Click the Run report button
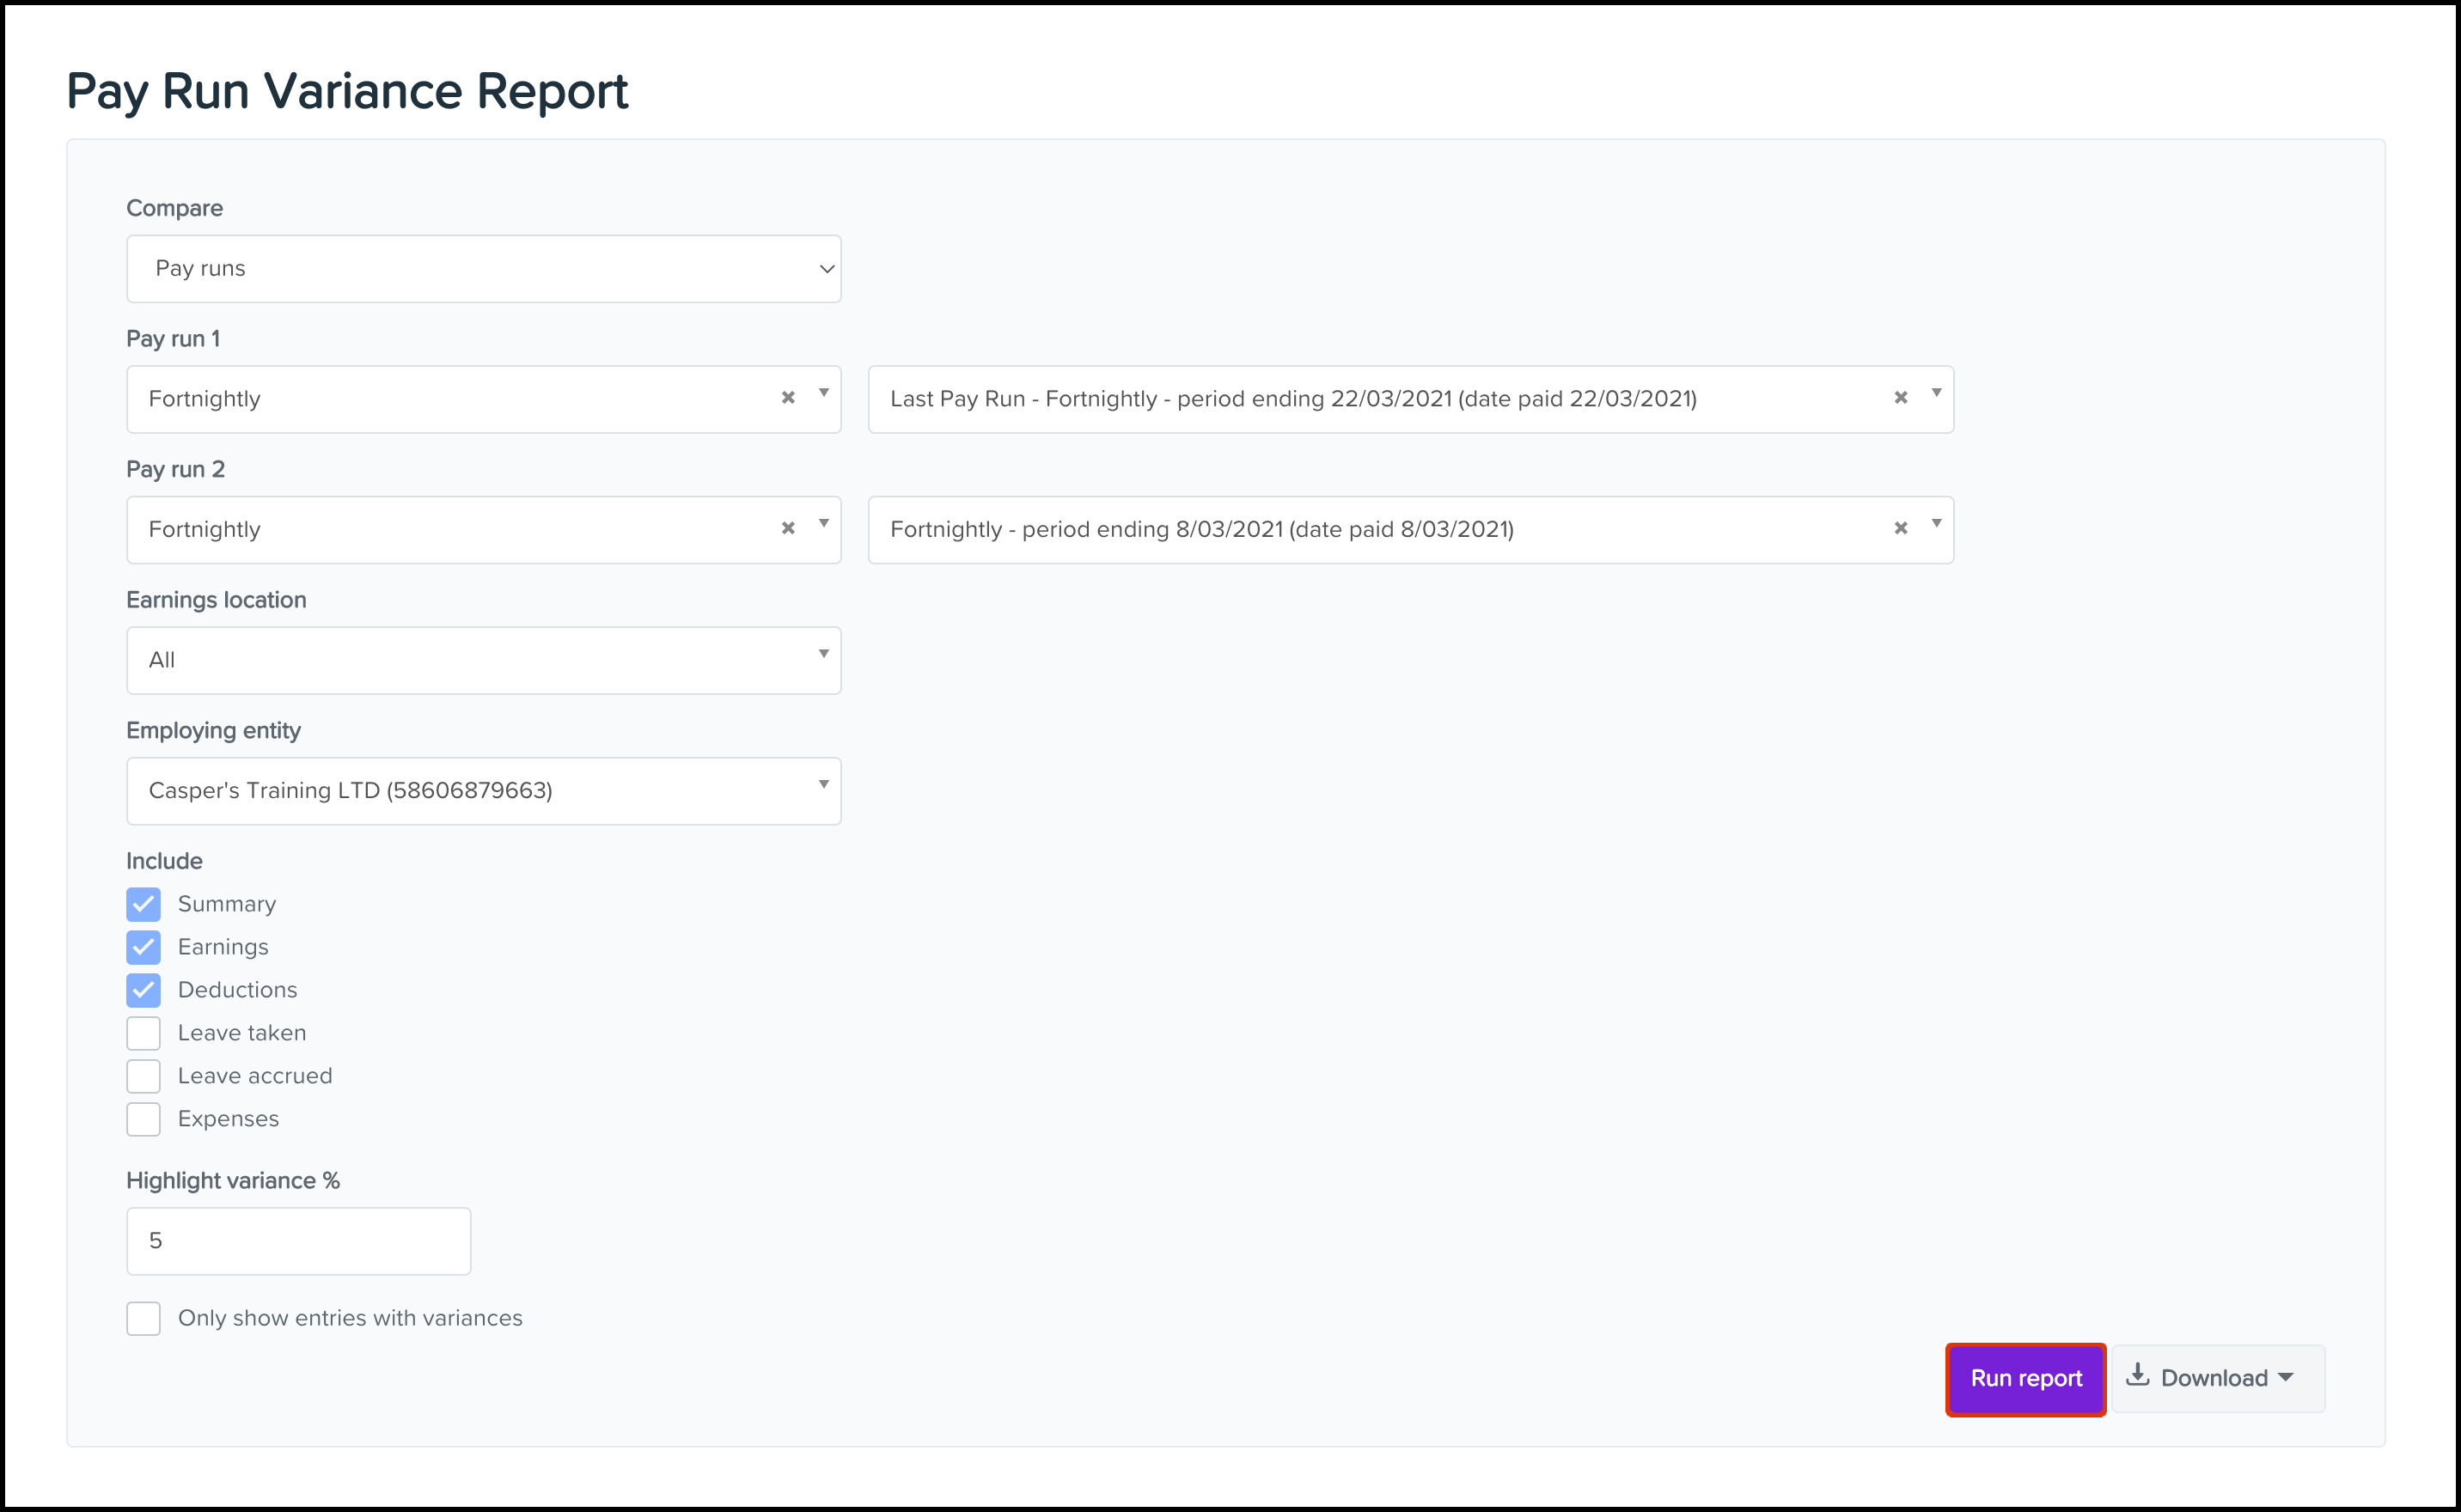 (x=2025, y=1378)
